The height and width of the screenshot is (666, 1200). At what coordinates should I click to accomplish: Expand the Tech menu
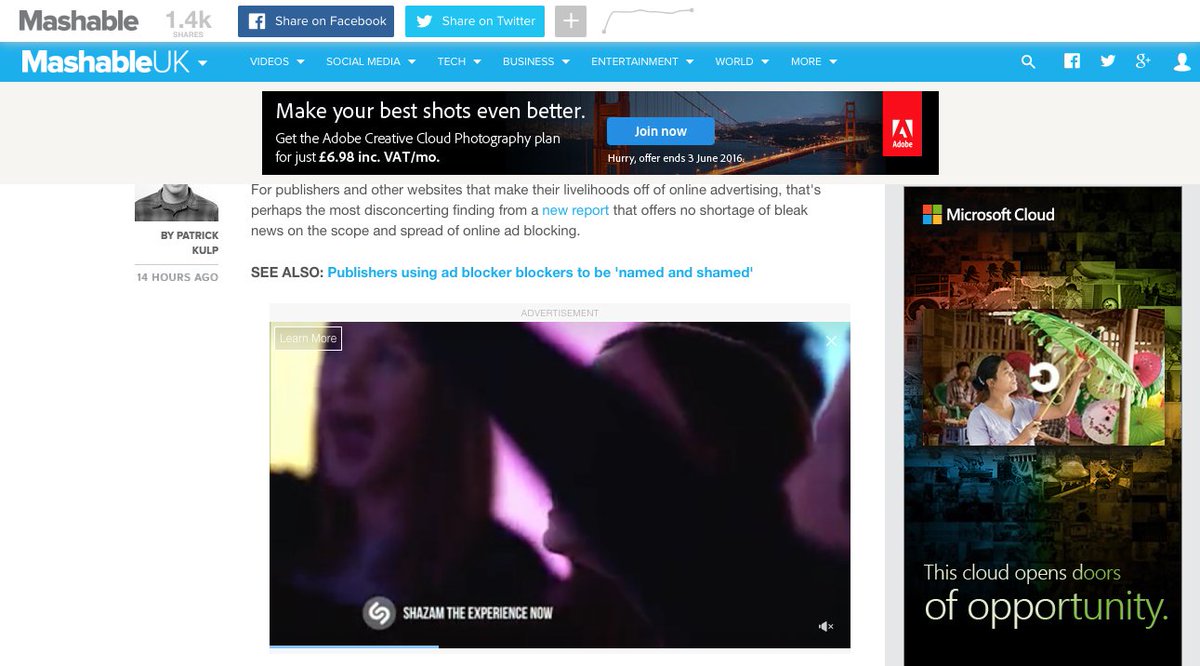pos(459,62)
